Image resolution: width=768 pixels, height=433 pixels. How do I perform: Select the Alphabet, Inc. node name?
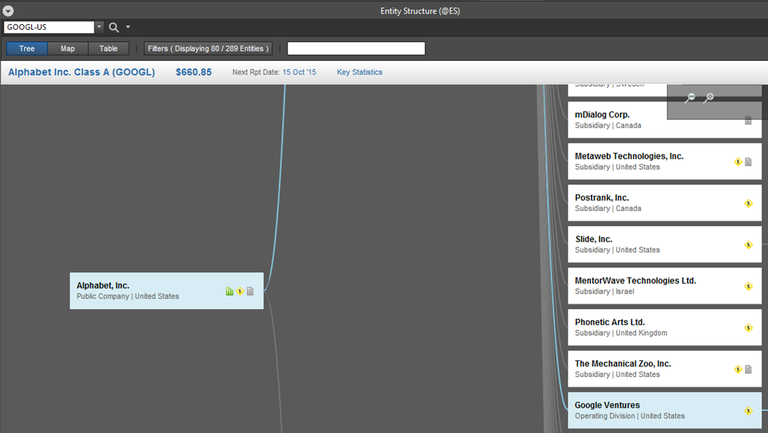(x=103, y=285)
